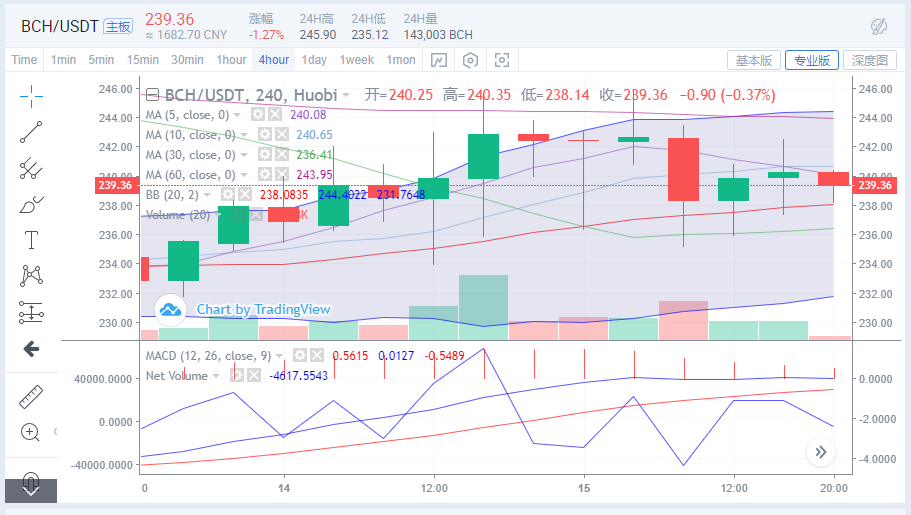Viewport: 911px width, 515px height.
Task: Switch to 深度图 depth chart view
Action: click(x=870, y=60)
